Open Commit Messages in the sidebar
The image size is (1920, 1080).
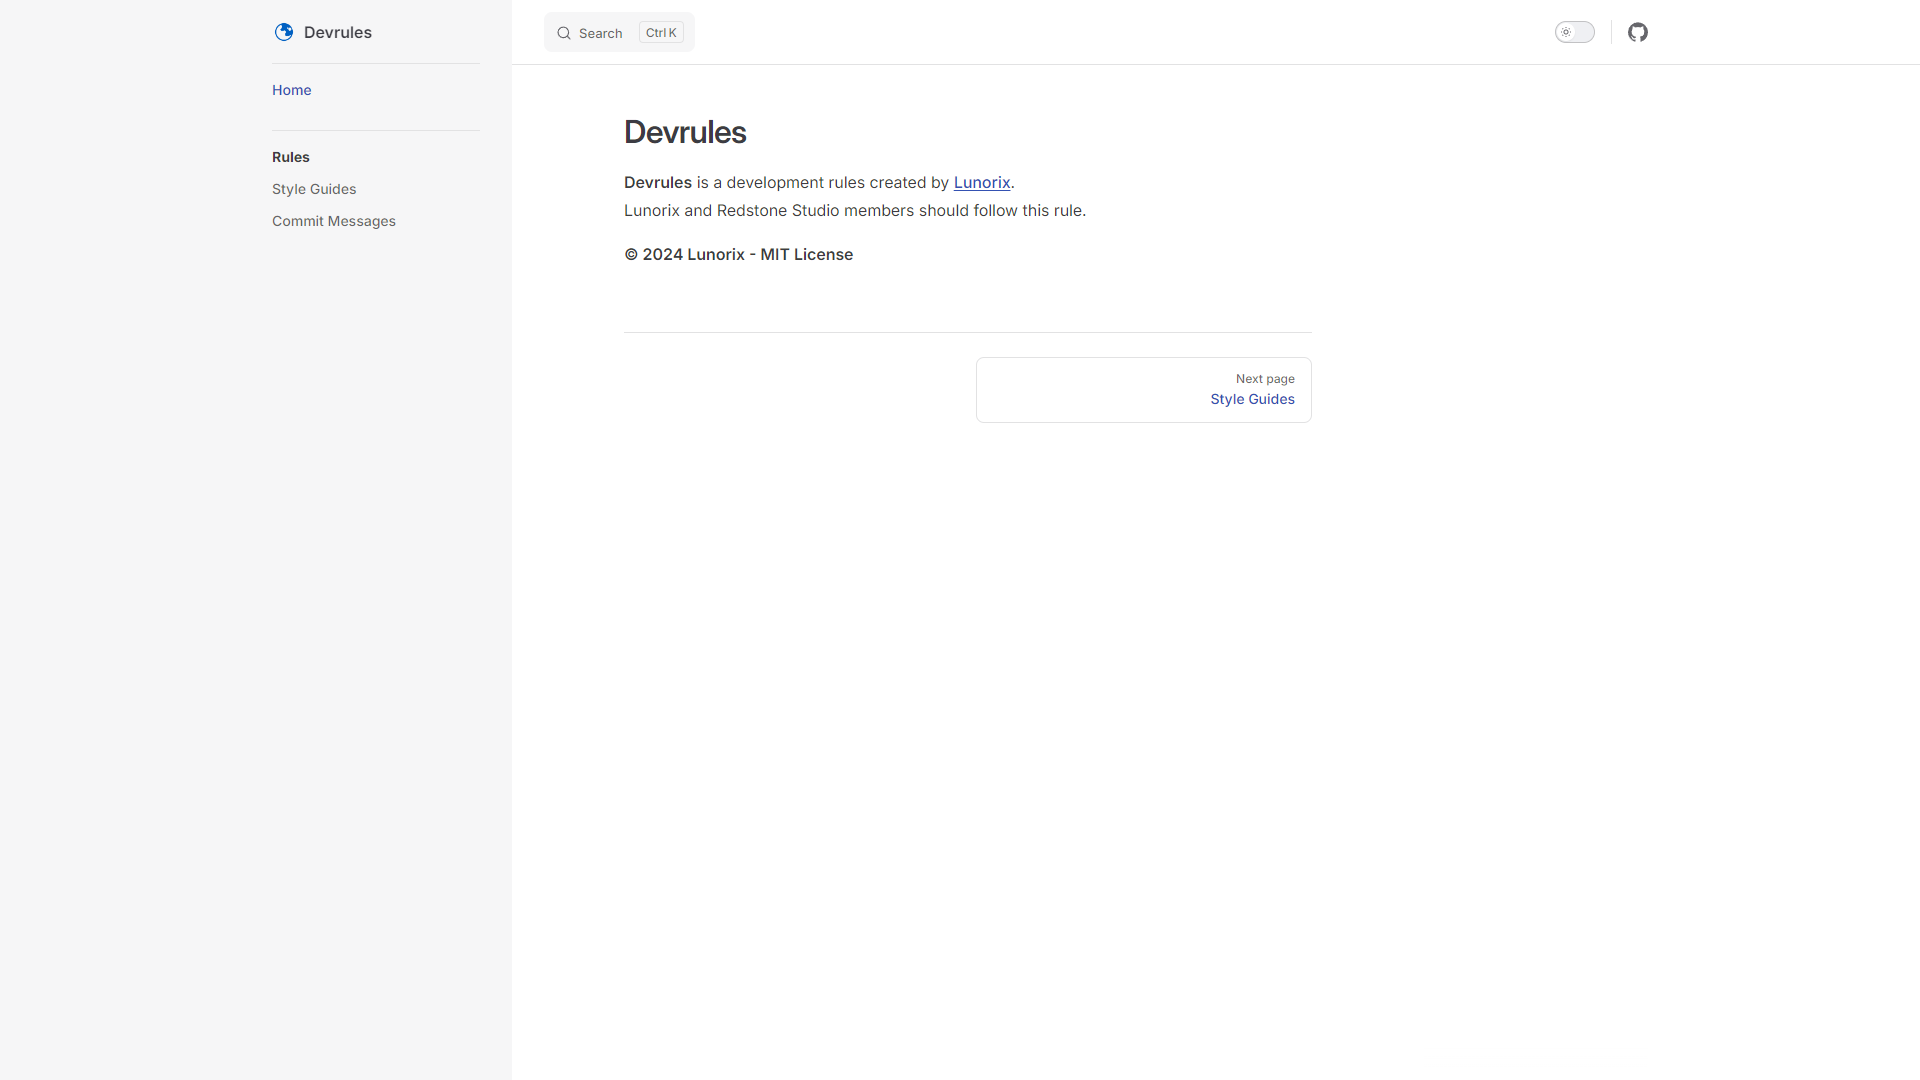[x=334, y=221]
